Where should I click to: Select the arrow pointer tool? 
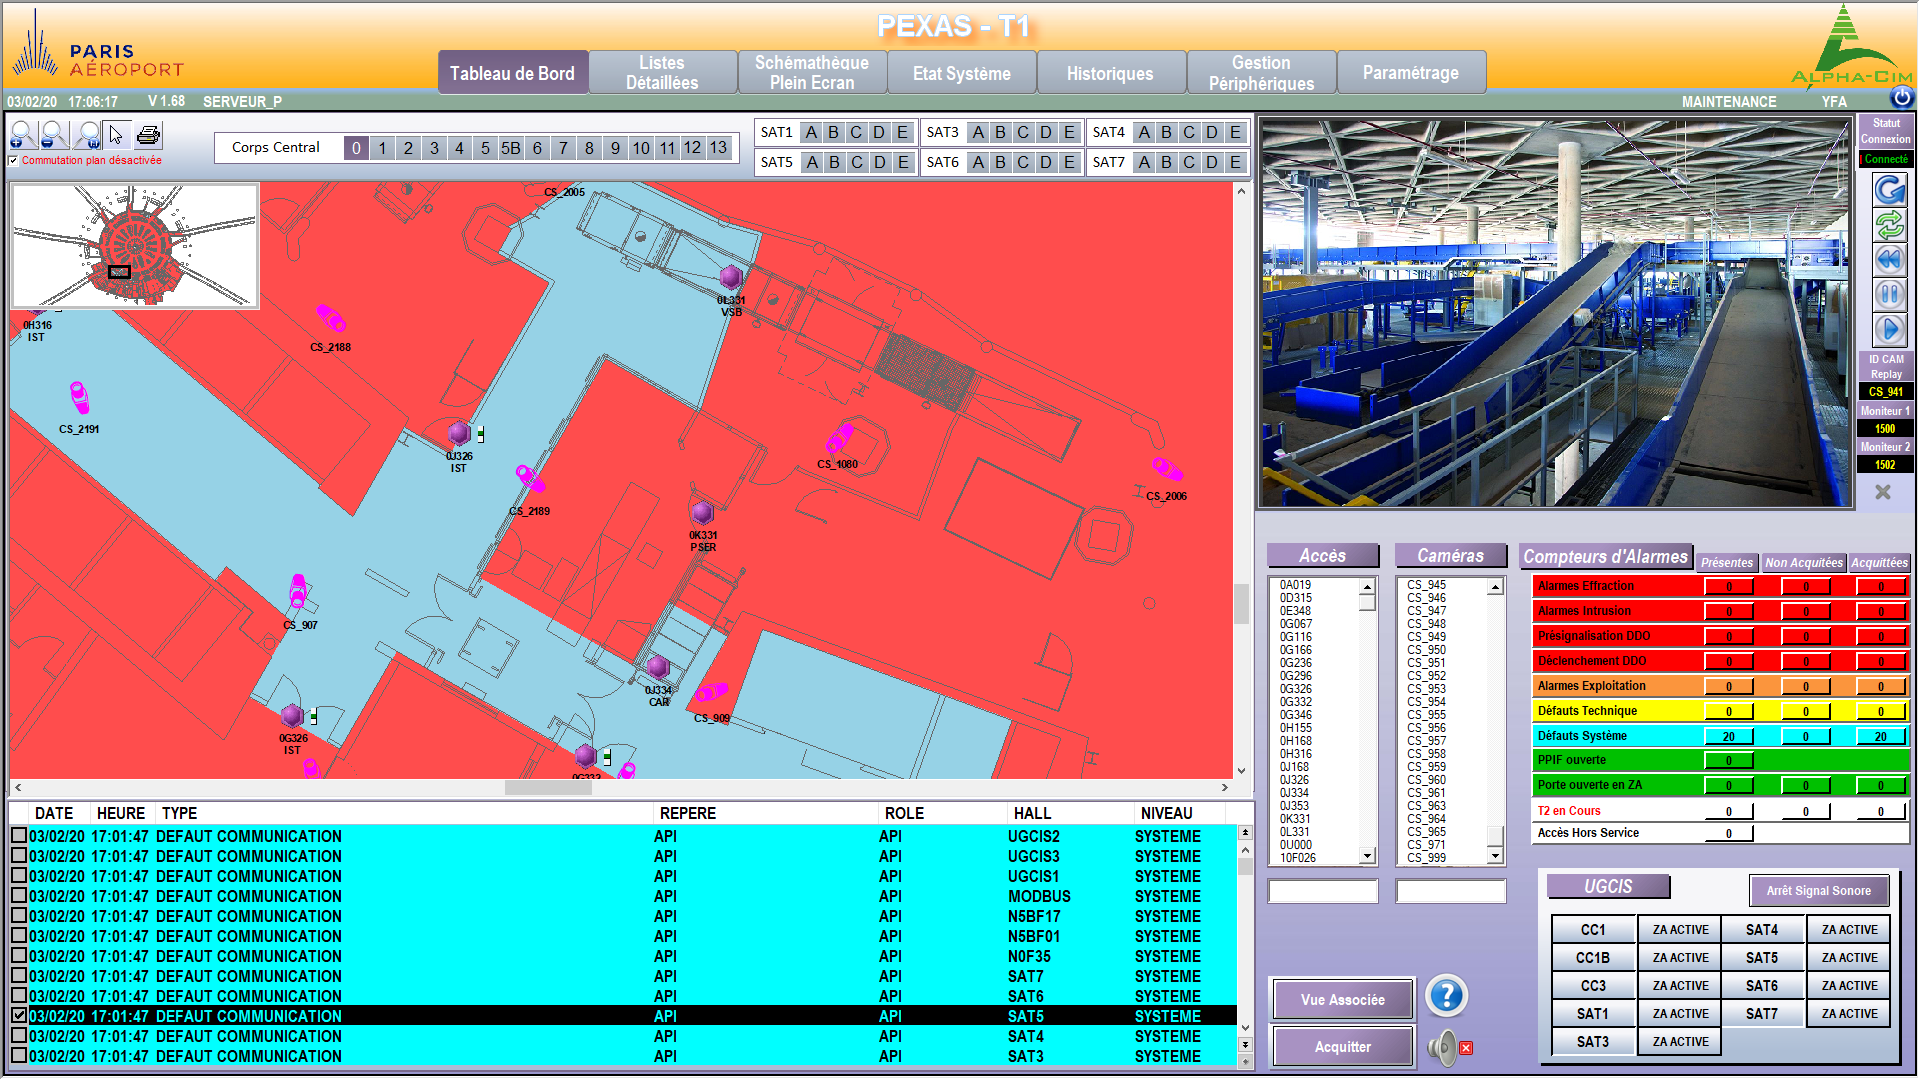(x=117, y=134)
